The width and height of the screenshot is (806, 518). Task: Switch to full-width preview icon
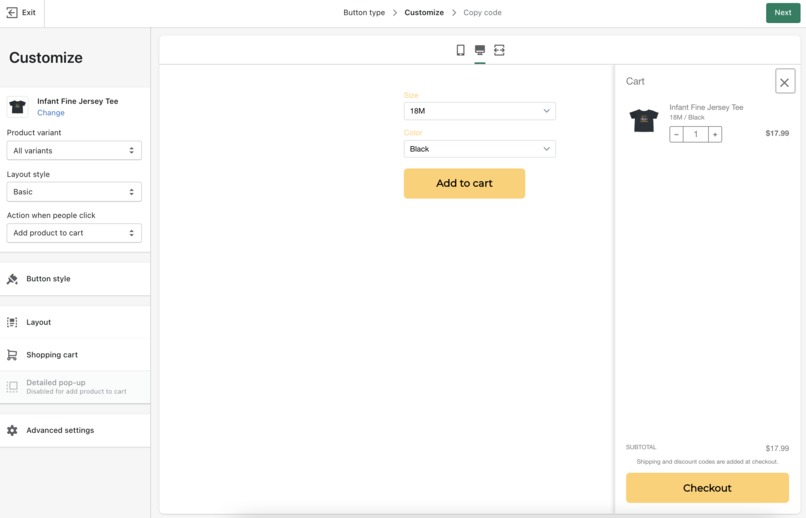tap(499, 50)
